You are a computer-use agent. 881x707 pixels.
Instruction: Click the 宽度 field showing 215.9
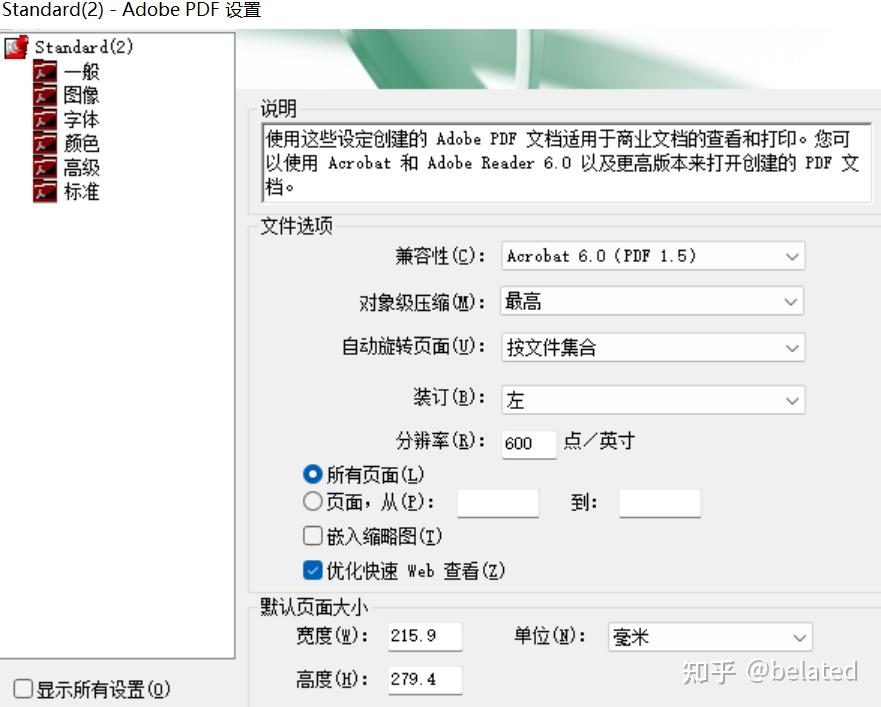(424, 636)
